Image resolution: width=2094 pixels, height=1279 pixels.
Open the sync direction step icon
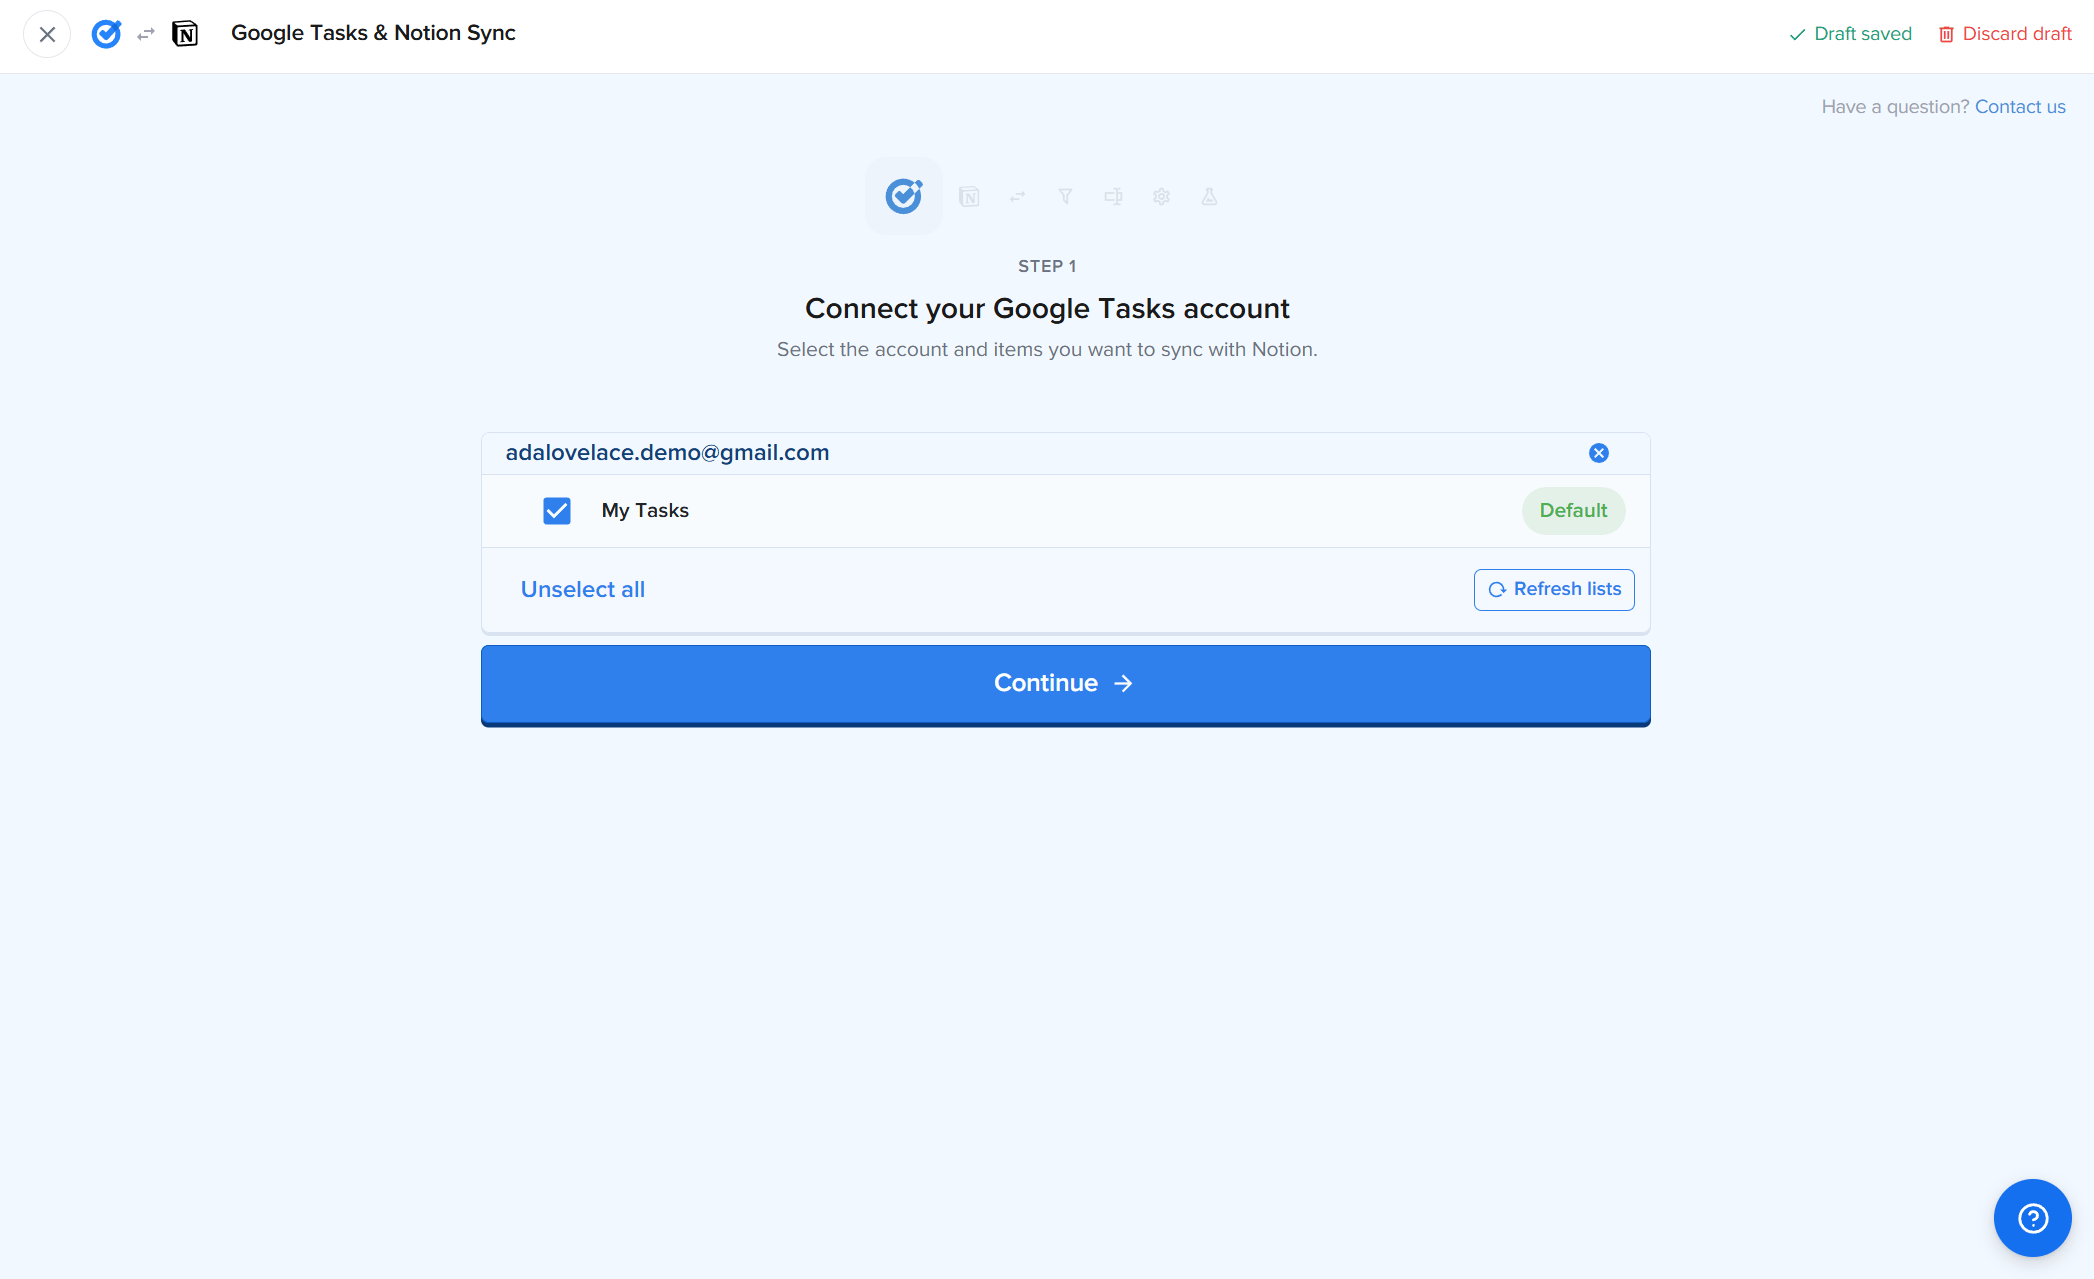click(x=1017, y=197)
